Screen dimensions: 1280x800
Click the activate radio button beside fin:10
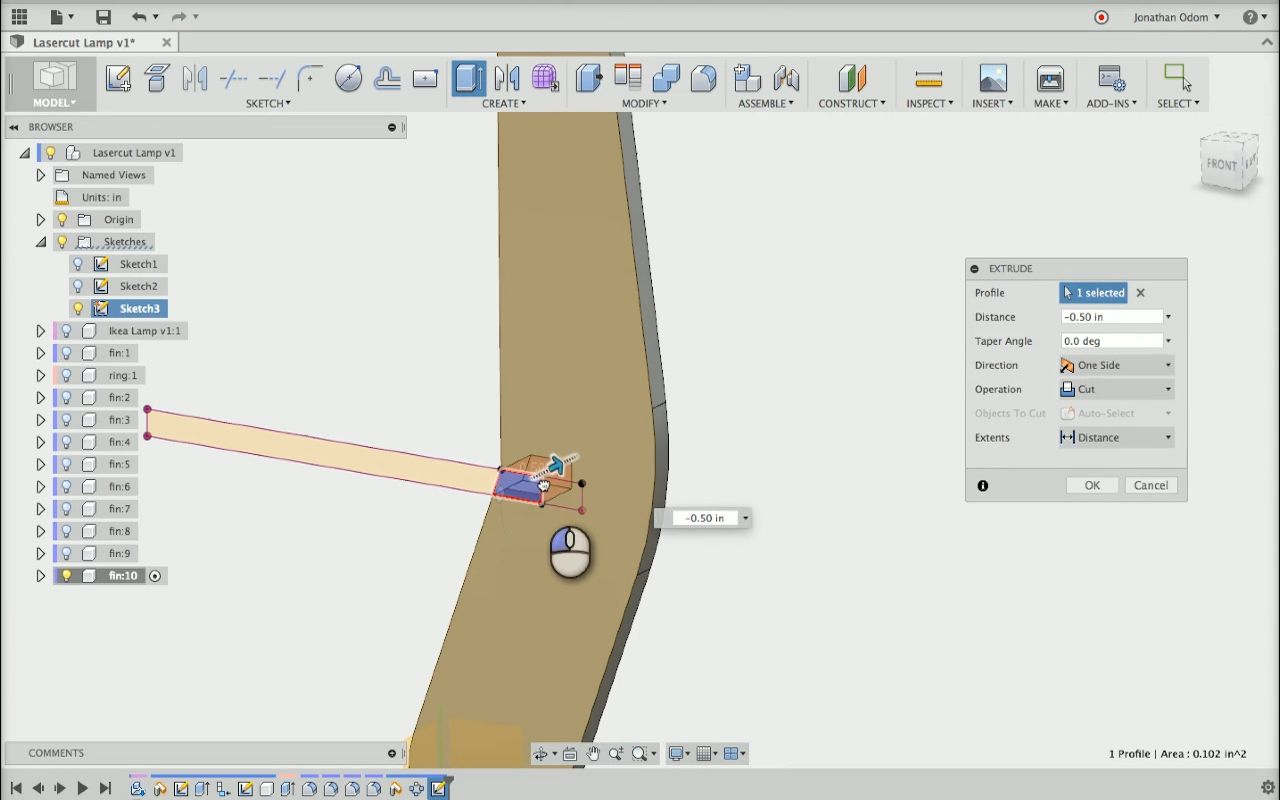tap(155, 576)
